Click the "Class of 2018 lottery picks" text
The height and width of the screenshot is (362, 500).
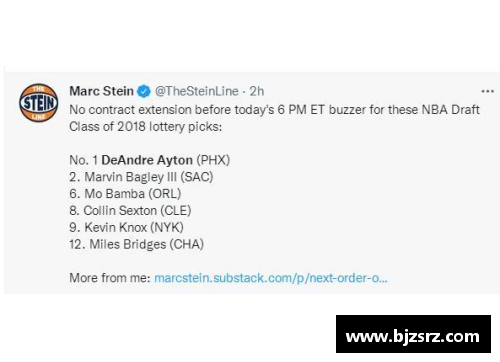click(145, 127)
